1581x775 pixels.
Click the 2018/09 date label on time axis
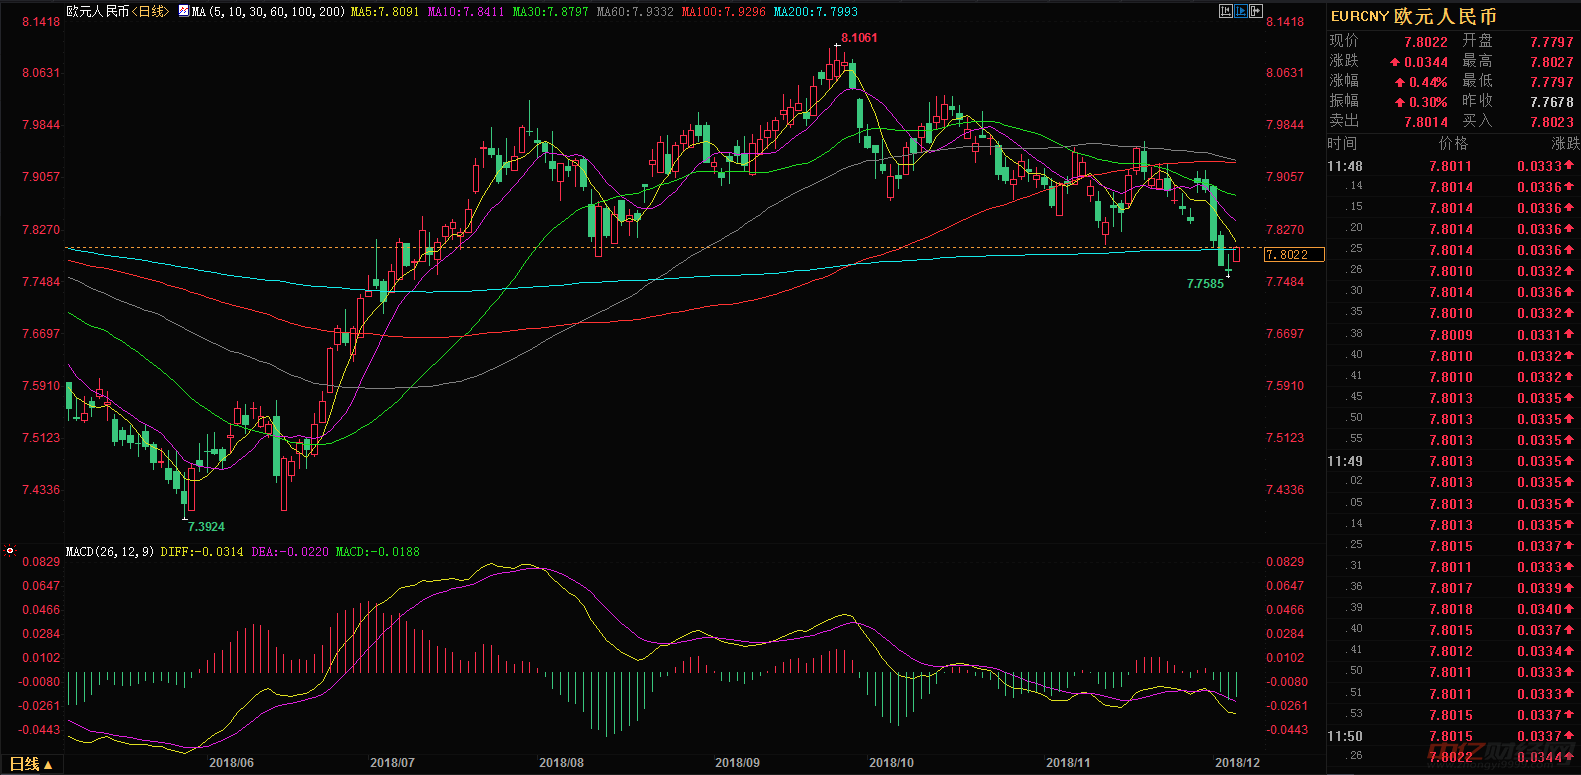[737, 763]
